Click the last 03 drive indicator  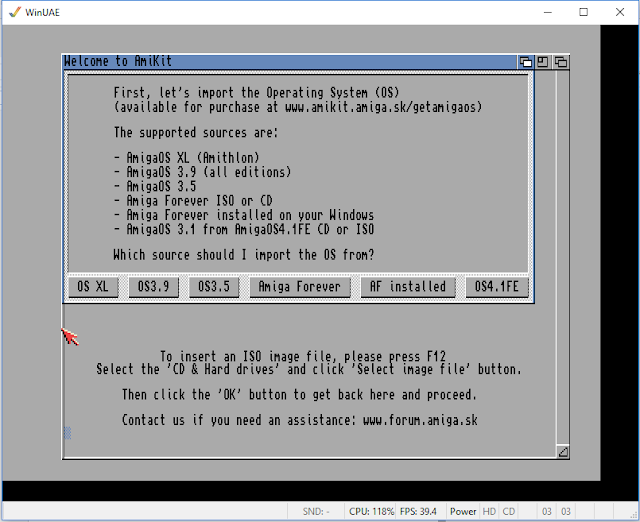[566, 511]
